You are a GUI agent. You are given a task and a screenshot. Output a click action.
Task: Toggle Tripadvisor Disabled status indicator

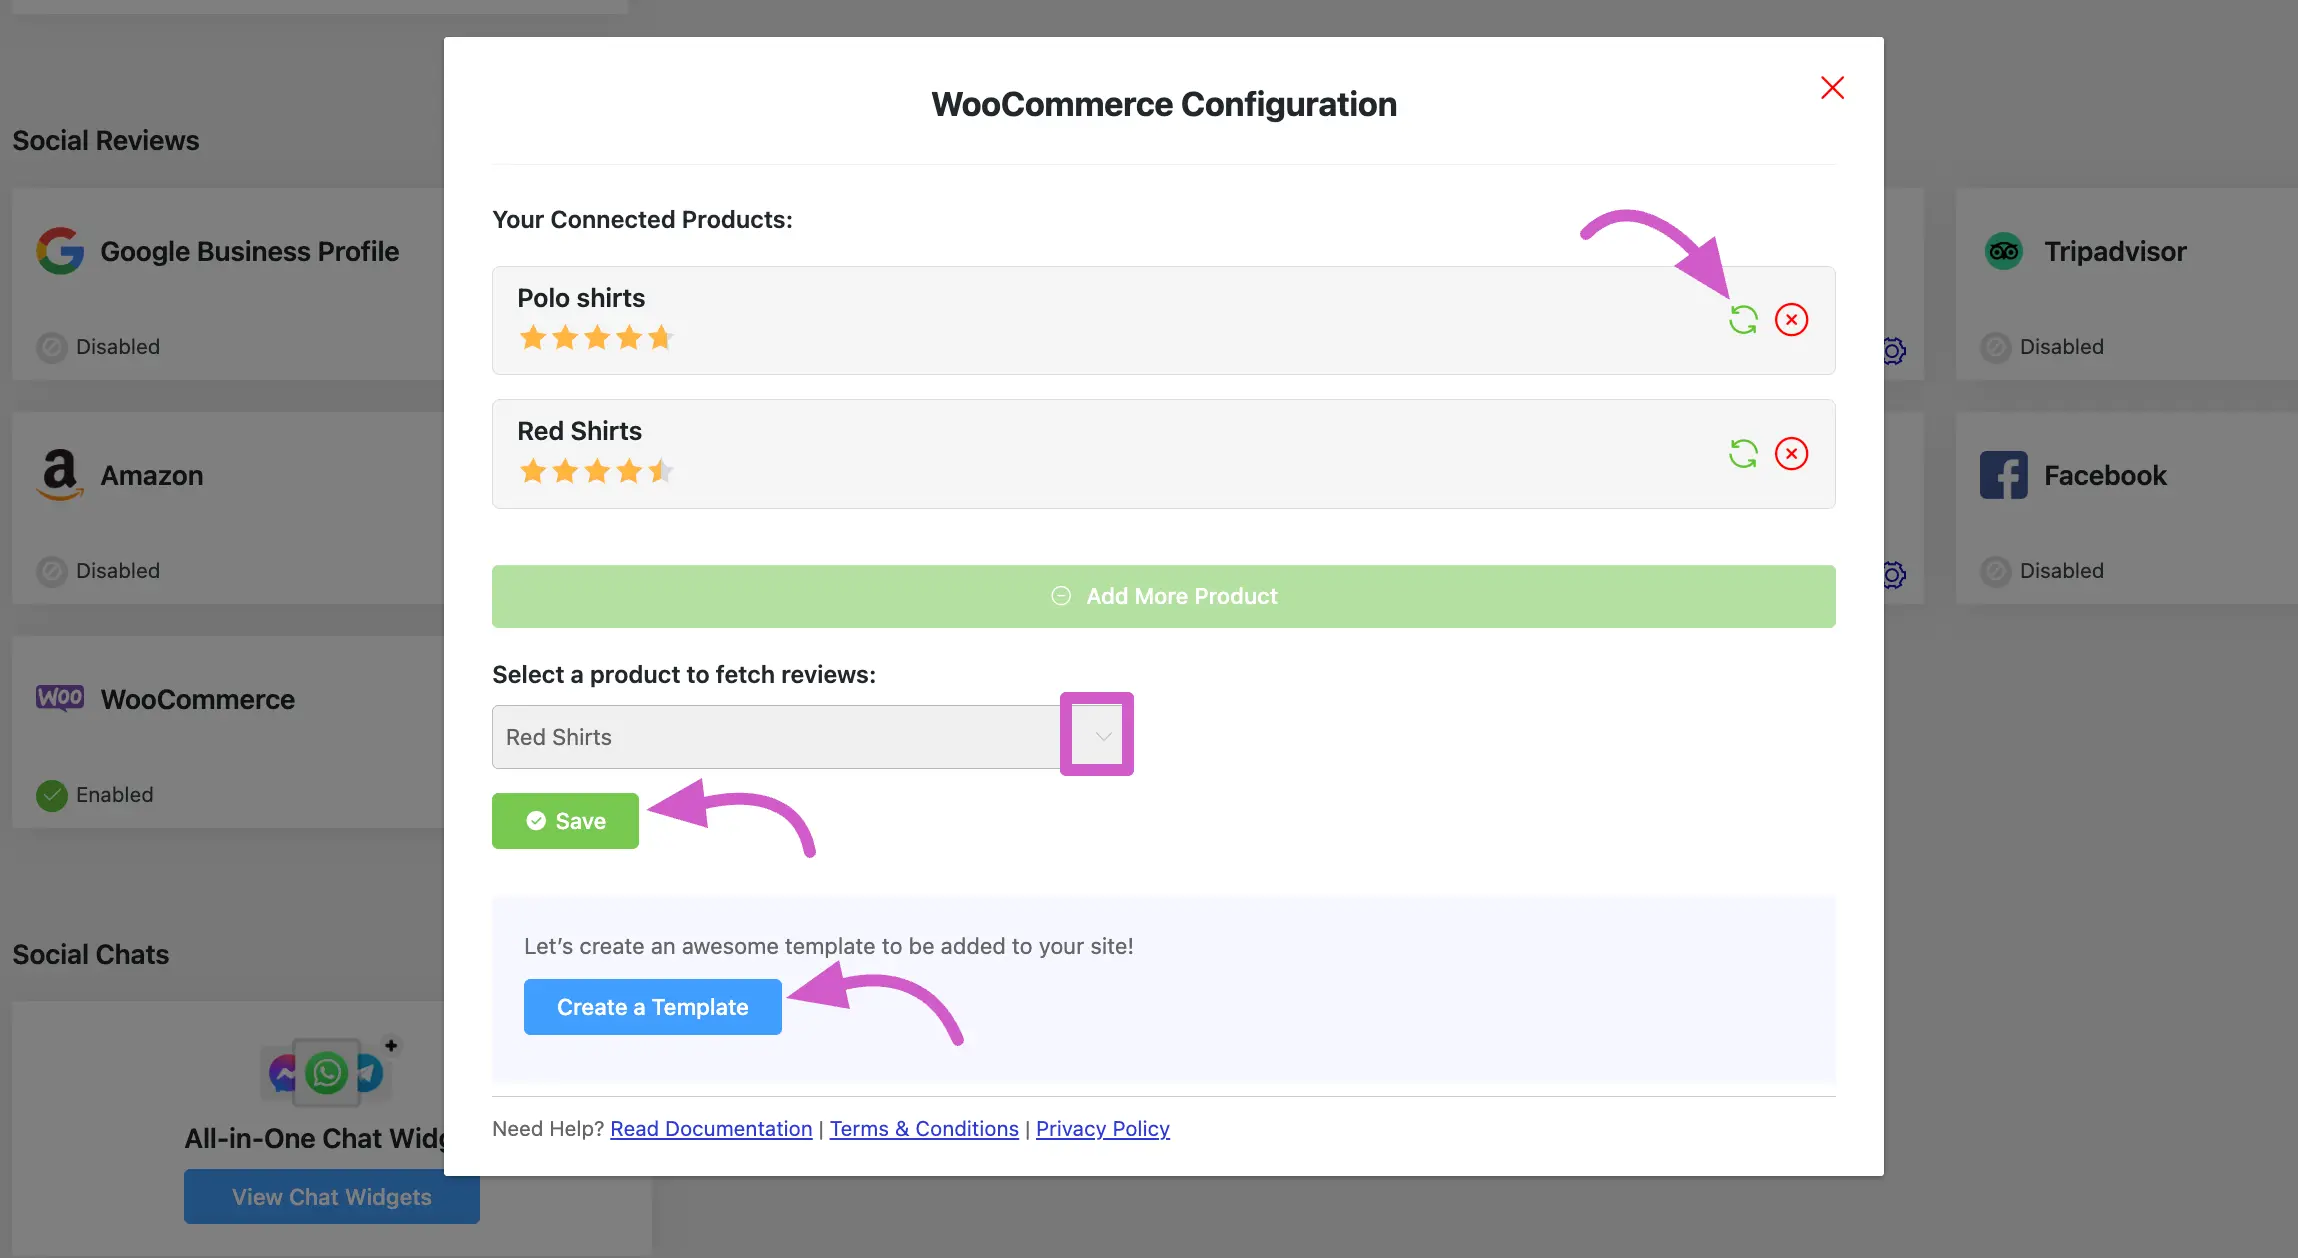point(1995,347)
